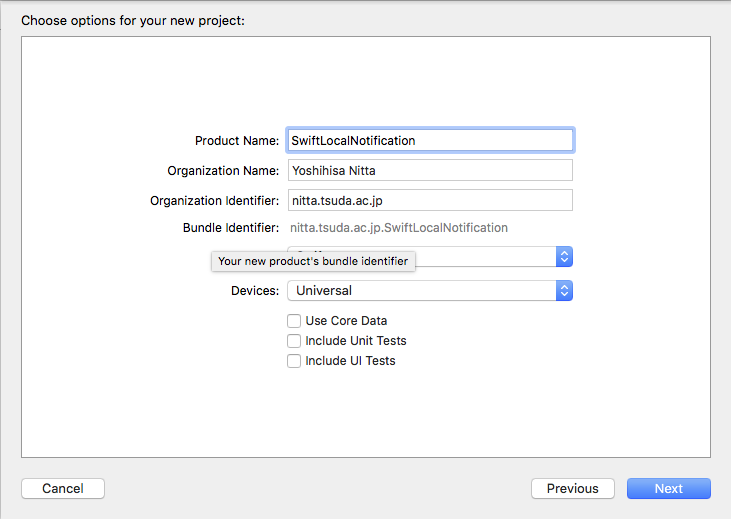This screenshot has height=519, width=731.
Task: Click the Organization Name label
Action: pyautogui.click(x=223, y=171)
